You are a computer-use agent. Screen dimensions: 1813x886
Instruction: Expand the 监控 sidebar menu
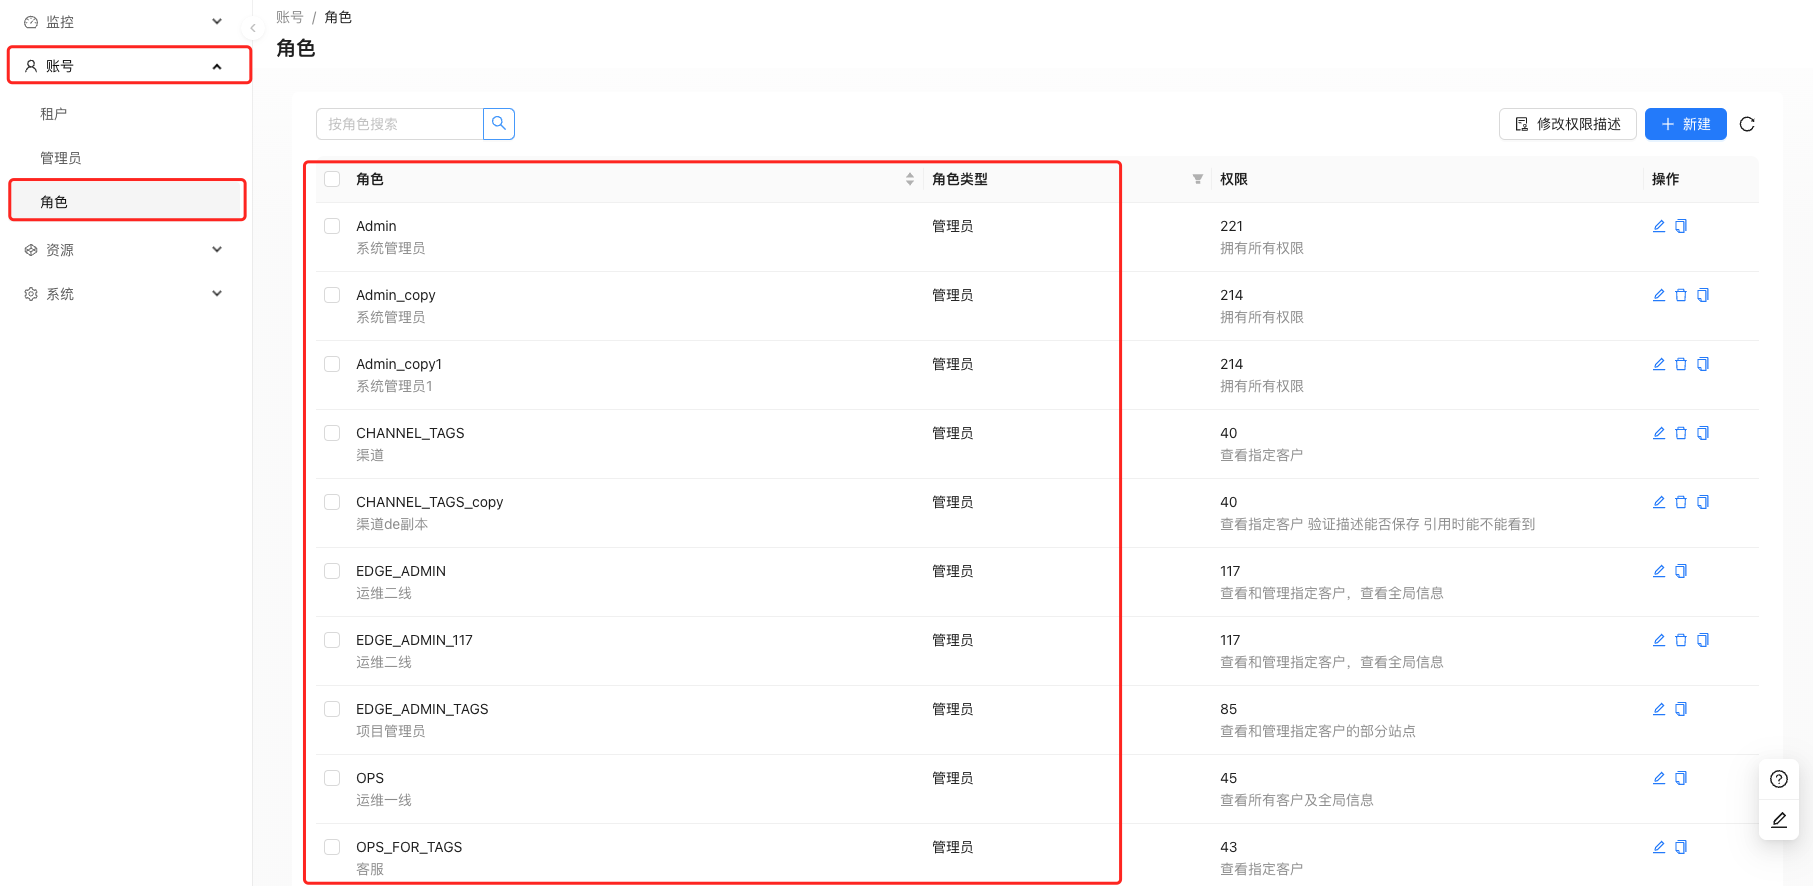coord(124,22)
